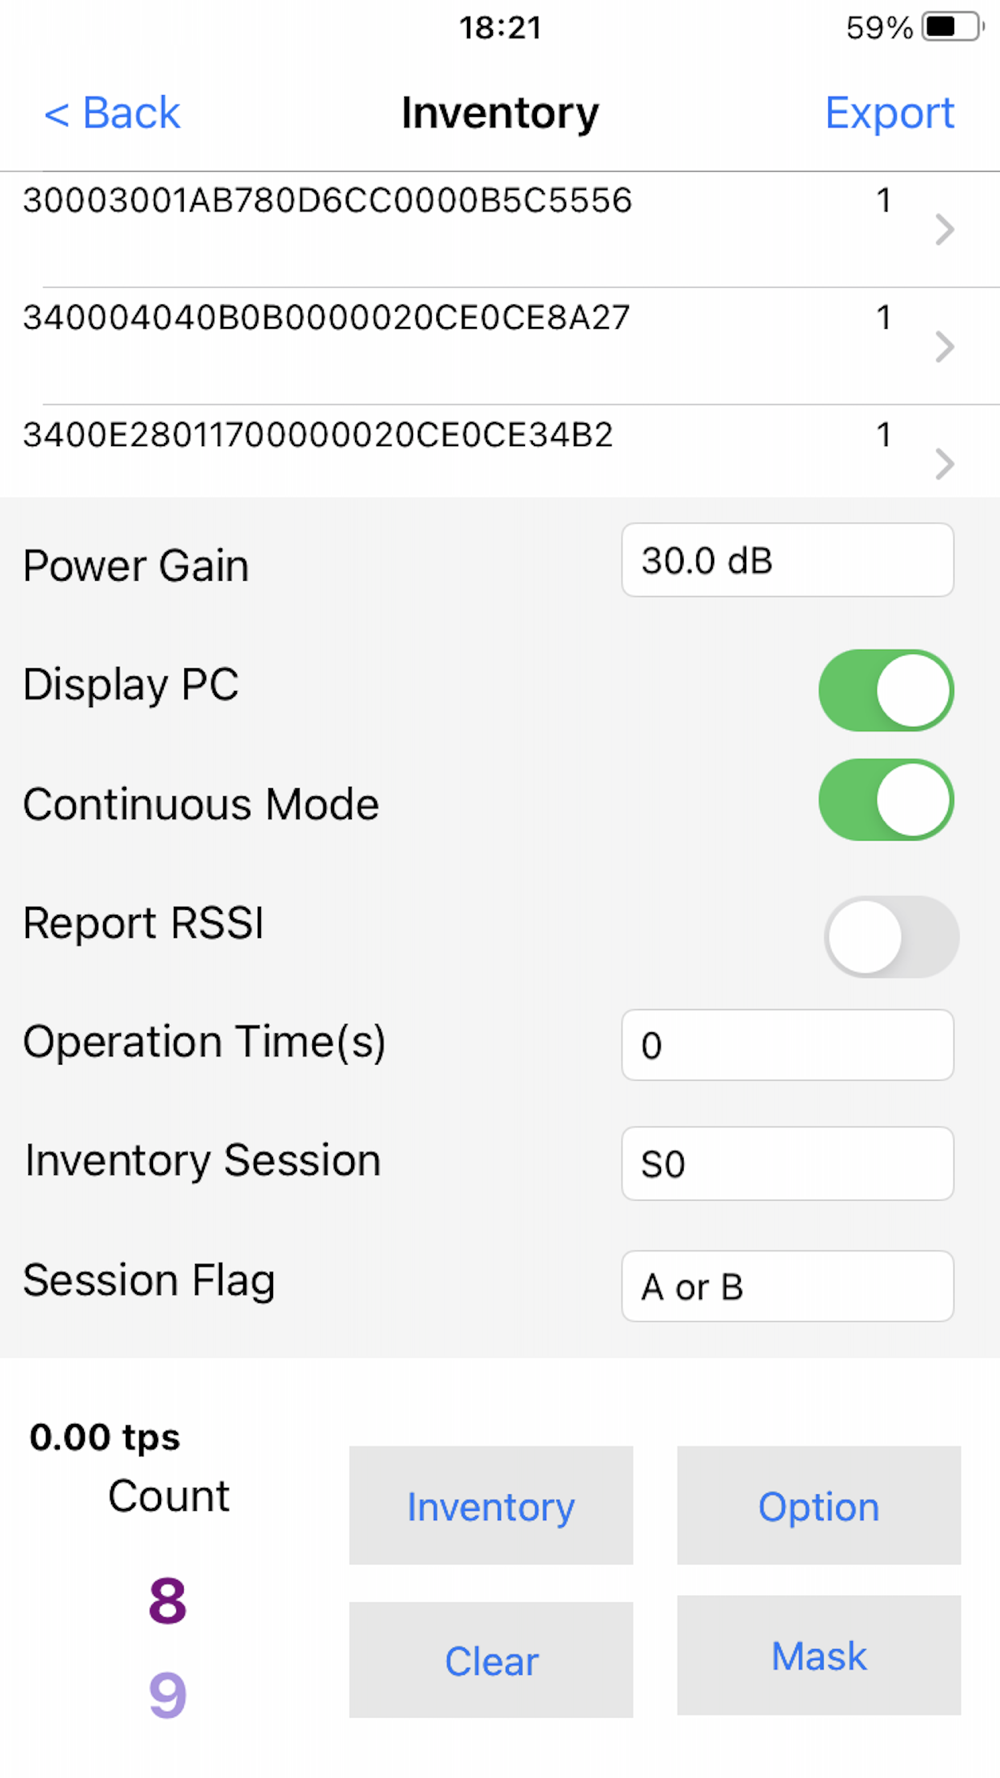Open the Session Flag A or B selector

[x=788, y=1286]
